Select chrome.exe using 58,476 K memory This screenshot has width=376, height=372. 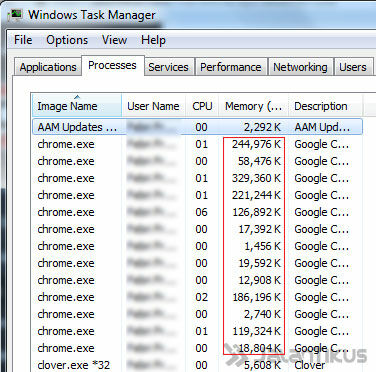coord(197,161)
